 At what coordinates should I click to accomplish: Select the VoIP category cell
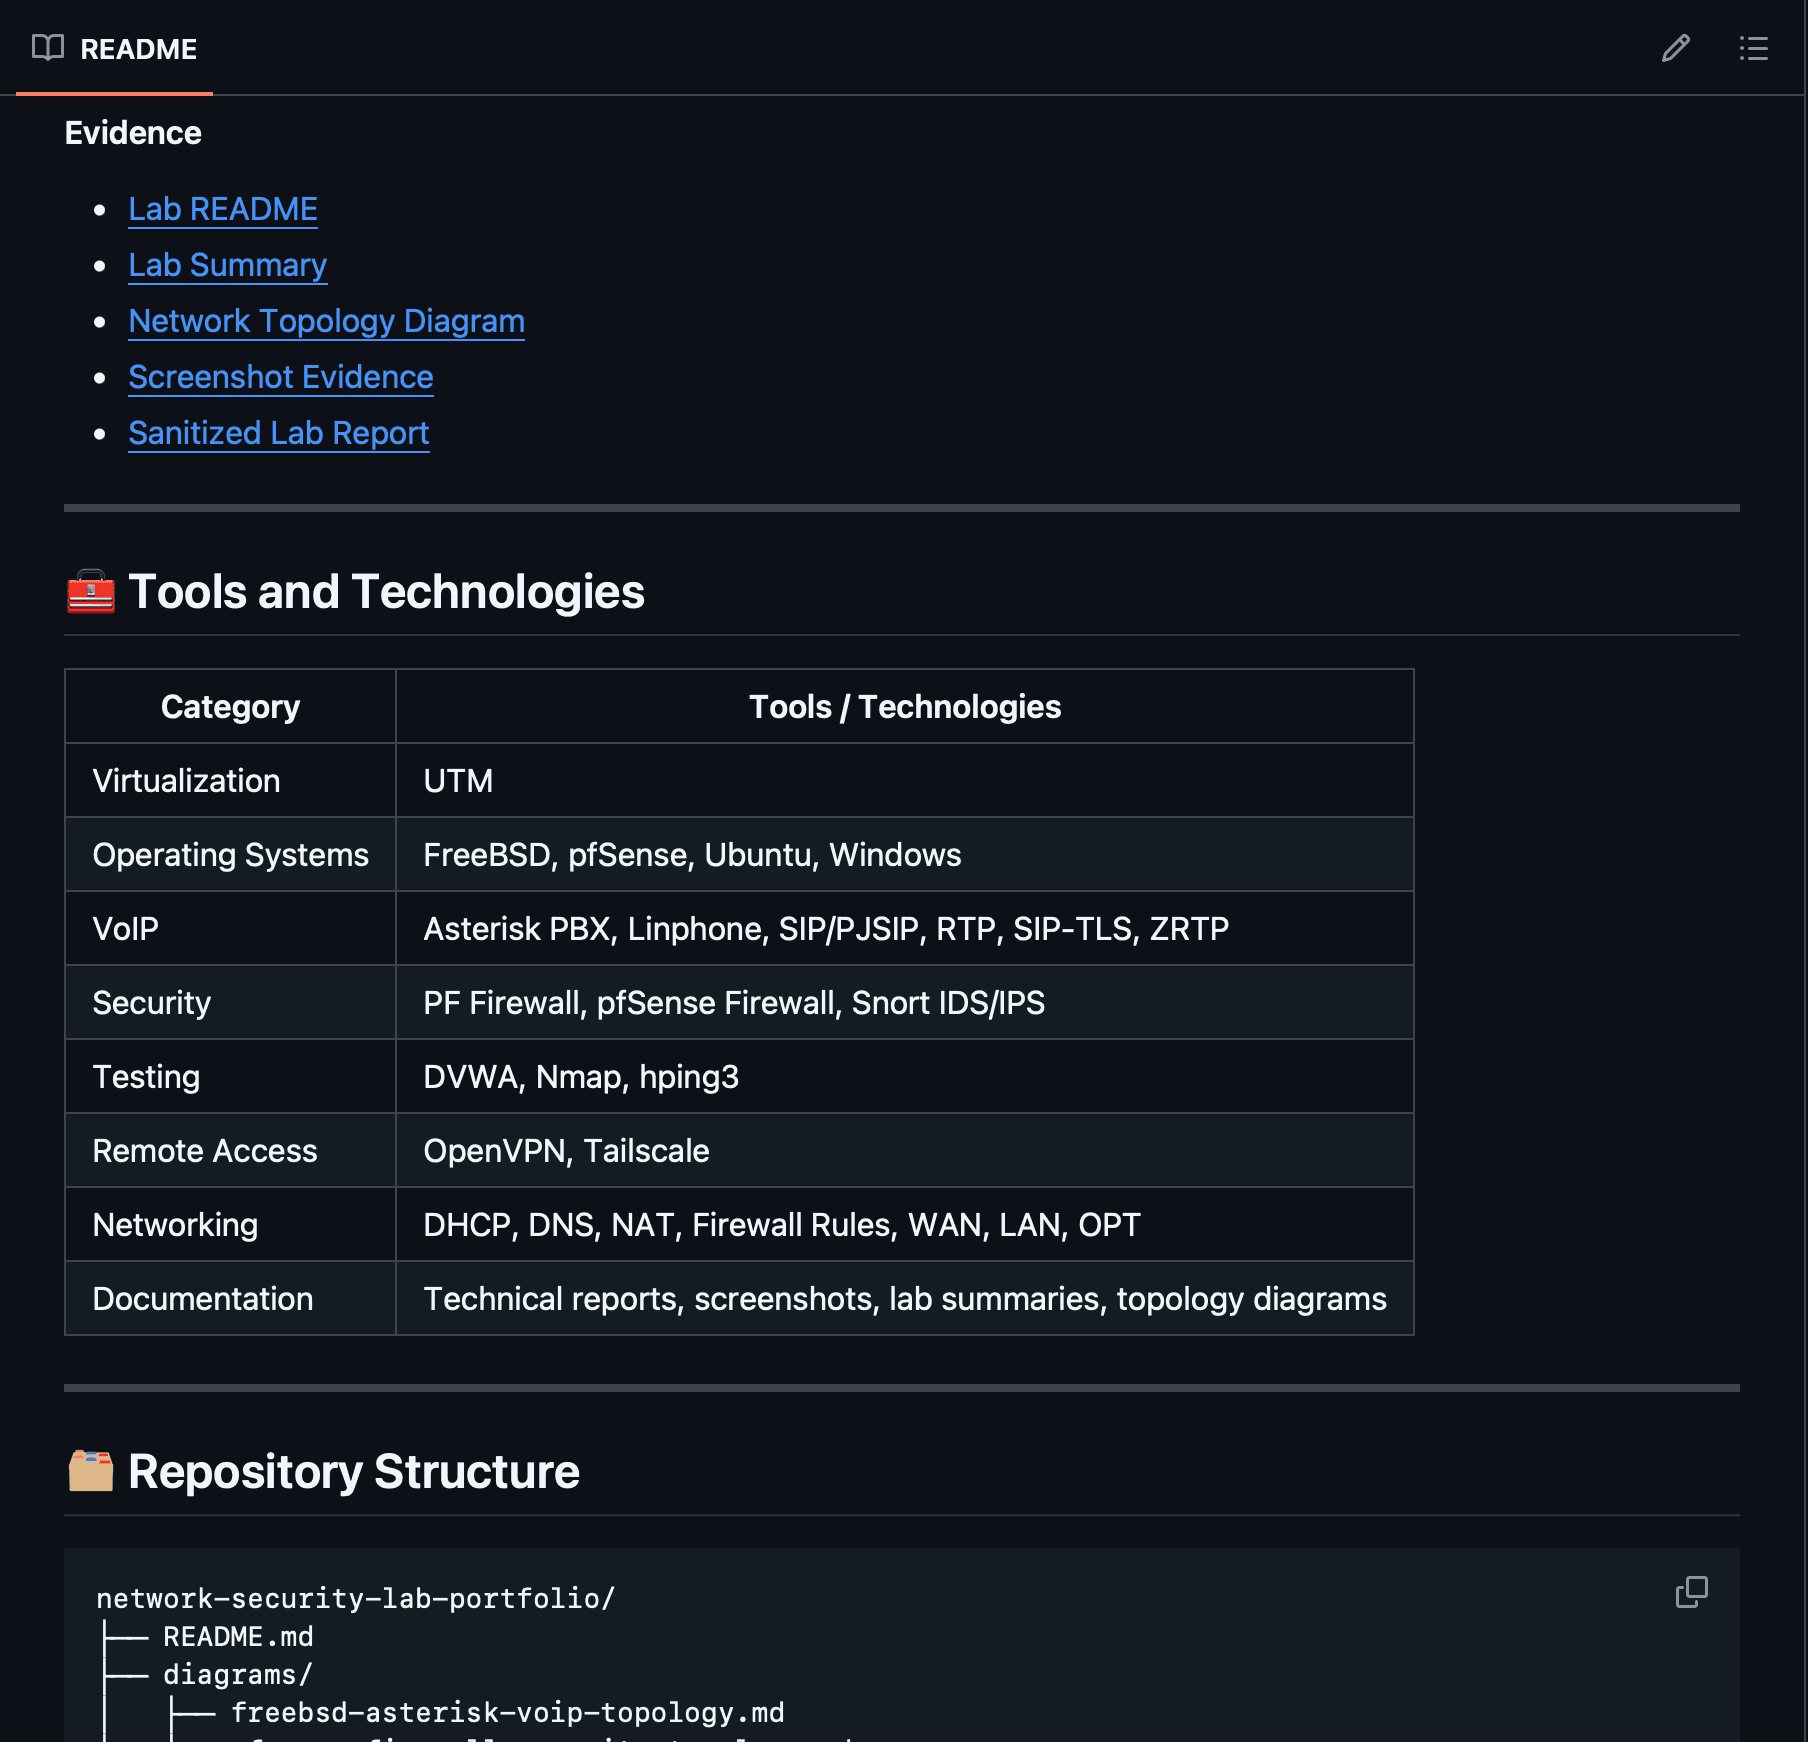point(231,929)
